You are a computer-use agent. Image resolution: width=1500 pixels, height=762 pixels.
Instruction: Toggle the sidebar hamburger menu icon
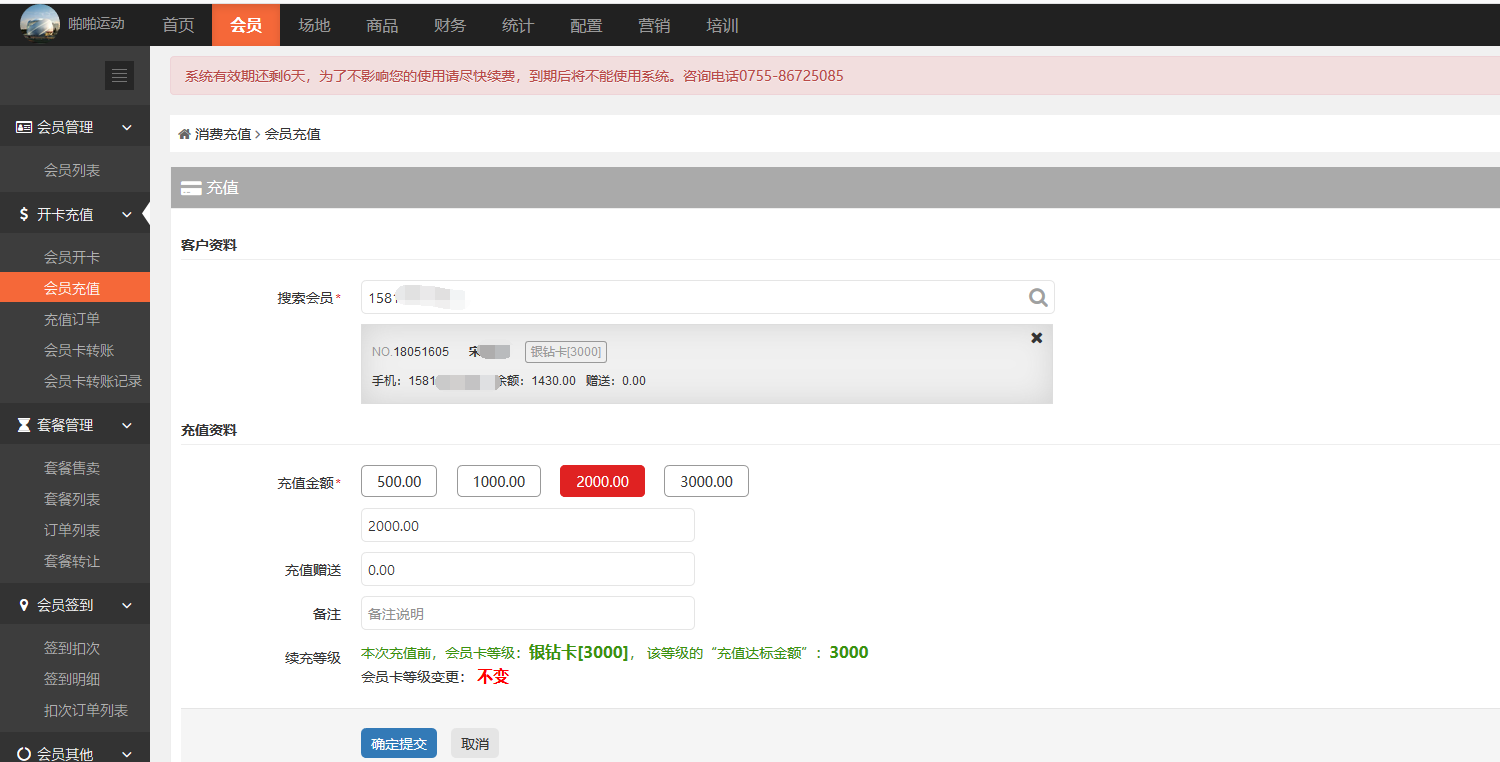coord(119,75)
